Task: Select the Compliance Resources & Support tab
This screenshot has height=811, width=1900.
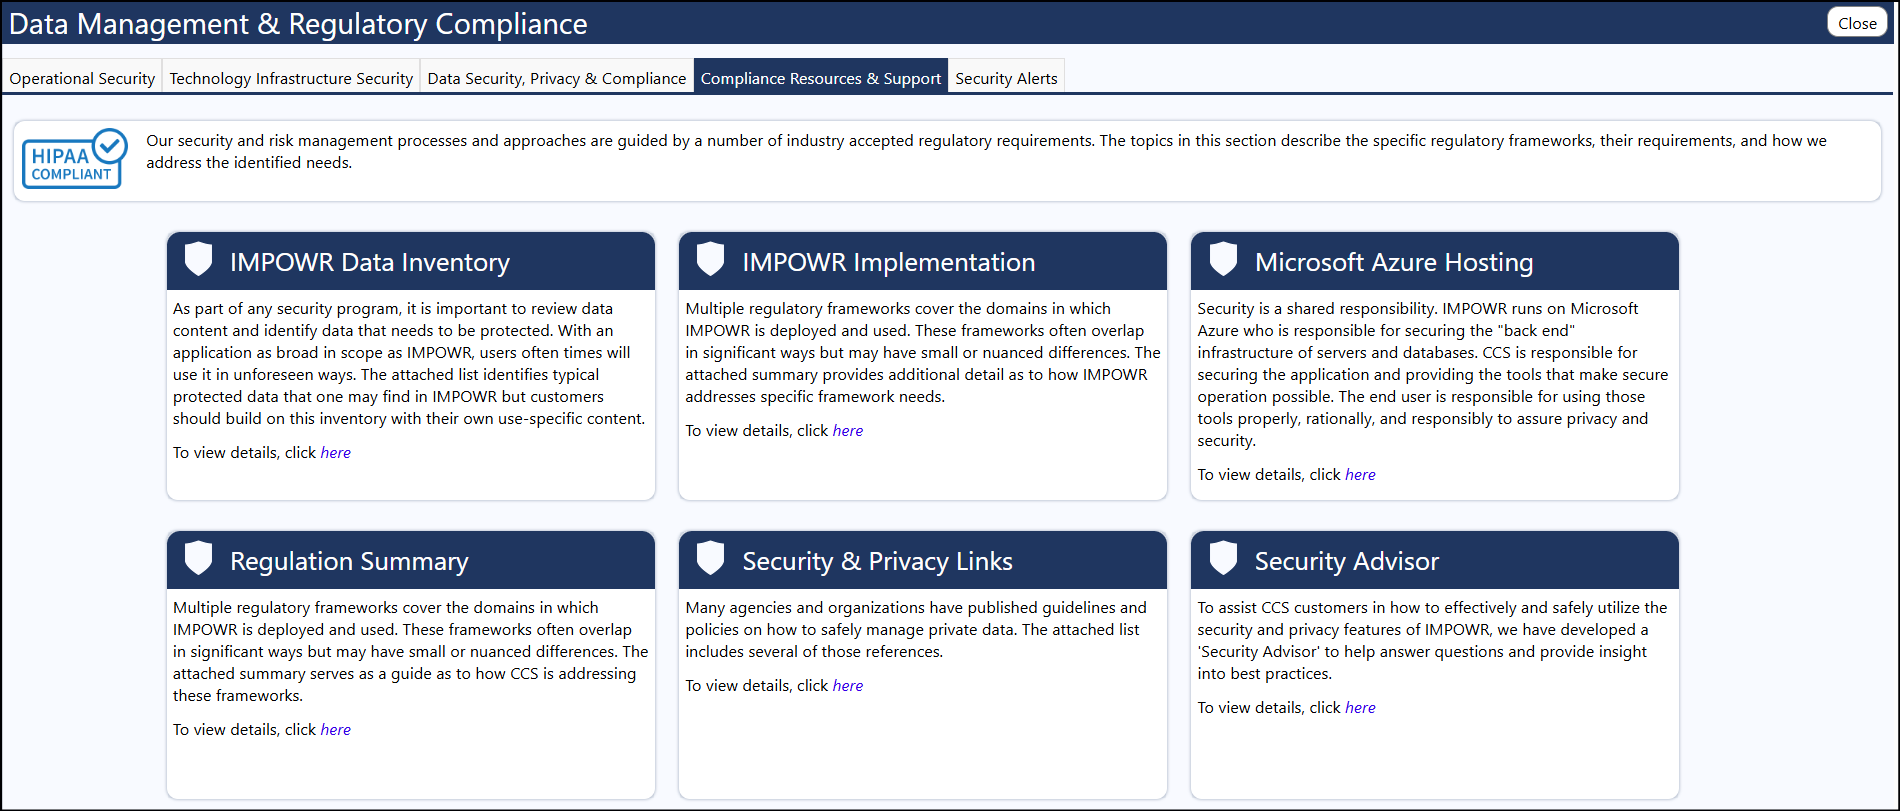Action: tap(821, 78)
